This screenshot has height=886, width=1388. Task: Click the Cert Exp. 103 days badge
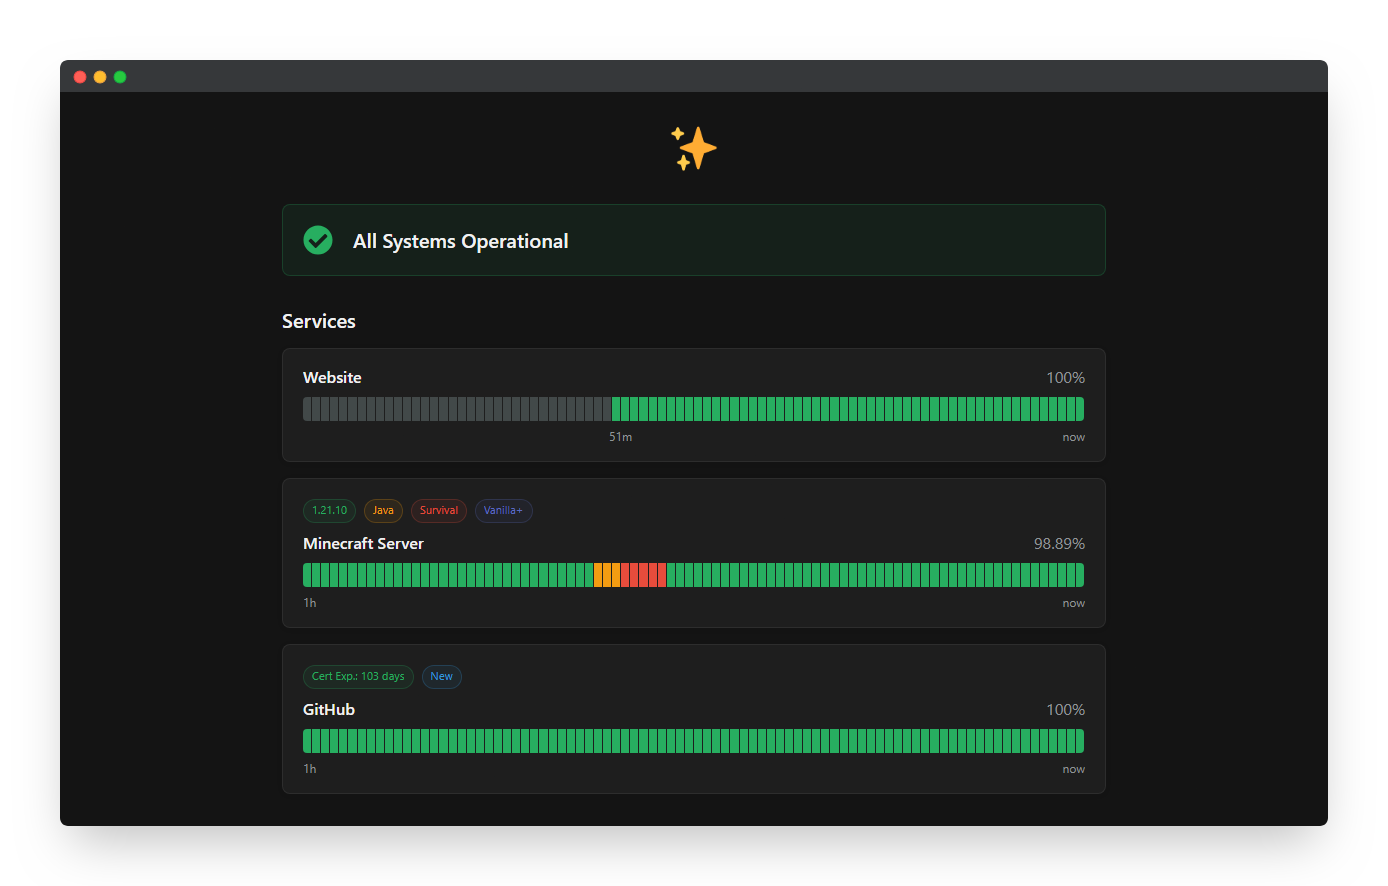(358, 677)
